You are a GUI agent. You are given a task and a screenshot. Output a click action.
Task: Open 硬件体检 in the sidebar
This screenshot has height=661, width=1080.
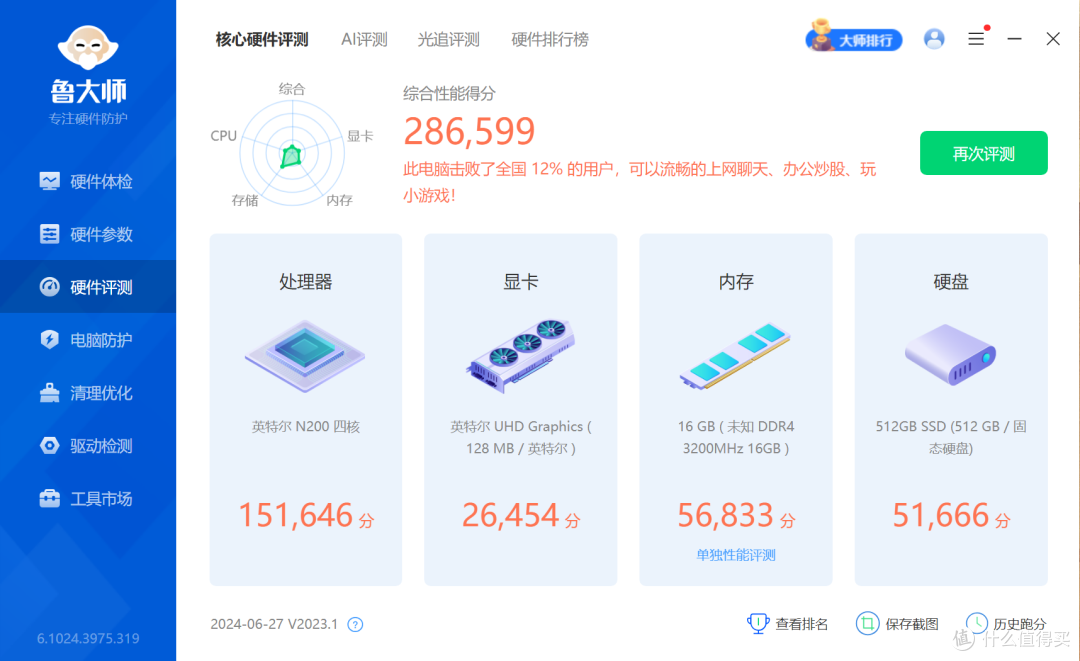(x=88, y=182)
